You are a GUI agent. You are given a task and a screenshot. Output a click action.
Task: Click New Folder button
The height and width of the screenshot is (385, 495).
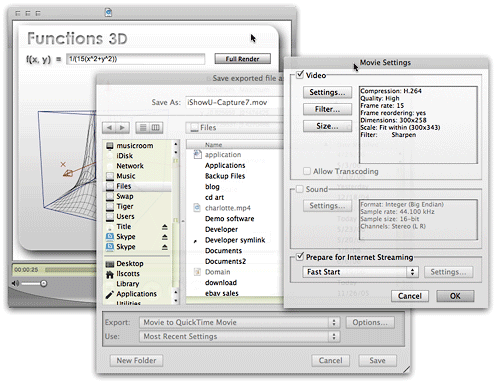[x=136, y=360]
